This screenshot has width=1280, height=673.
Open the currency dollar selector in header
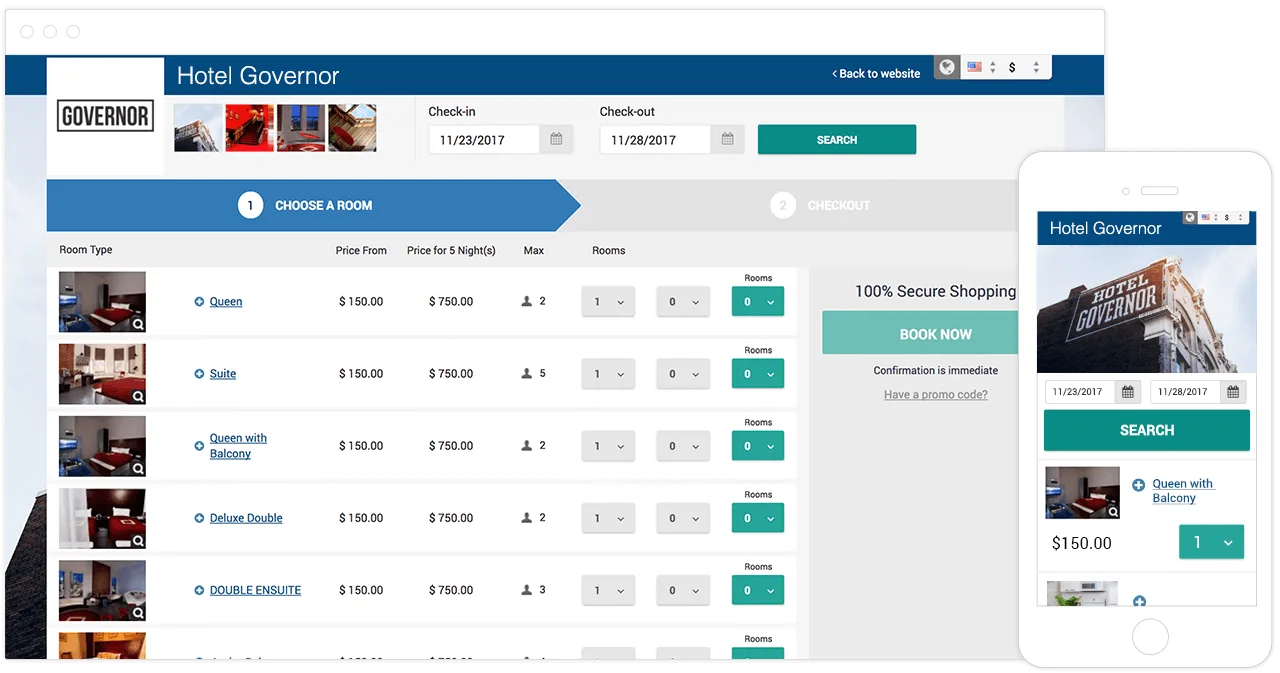[x=1024, y=68]
